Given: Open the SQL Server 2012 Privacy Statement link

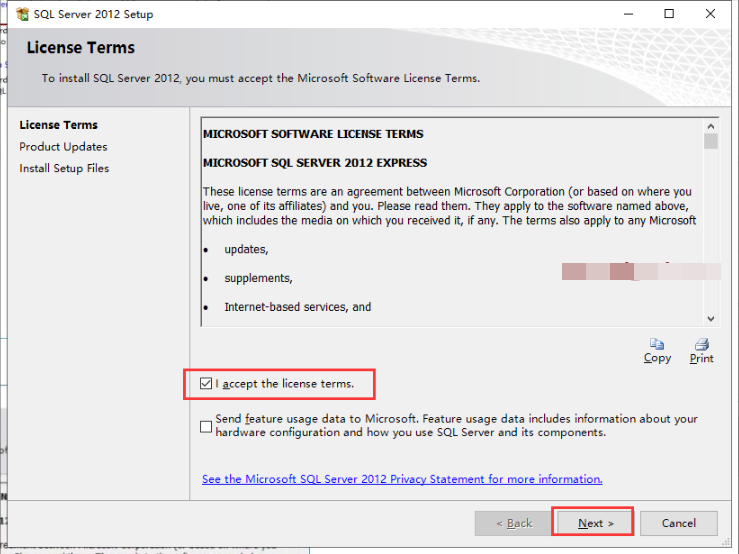Looking at the screenshot, I should [402, 479].
